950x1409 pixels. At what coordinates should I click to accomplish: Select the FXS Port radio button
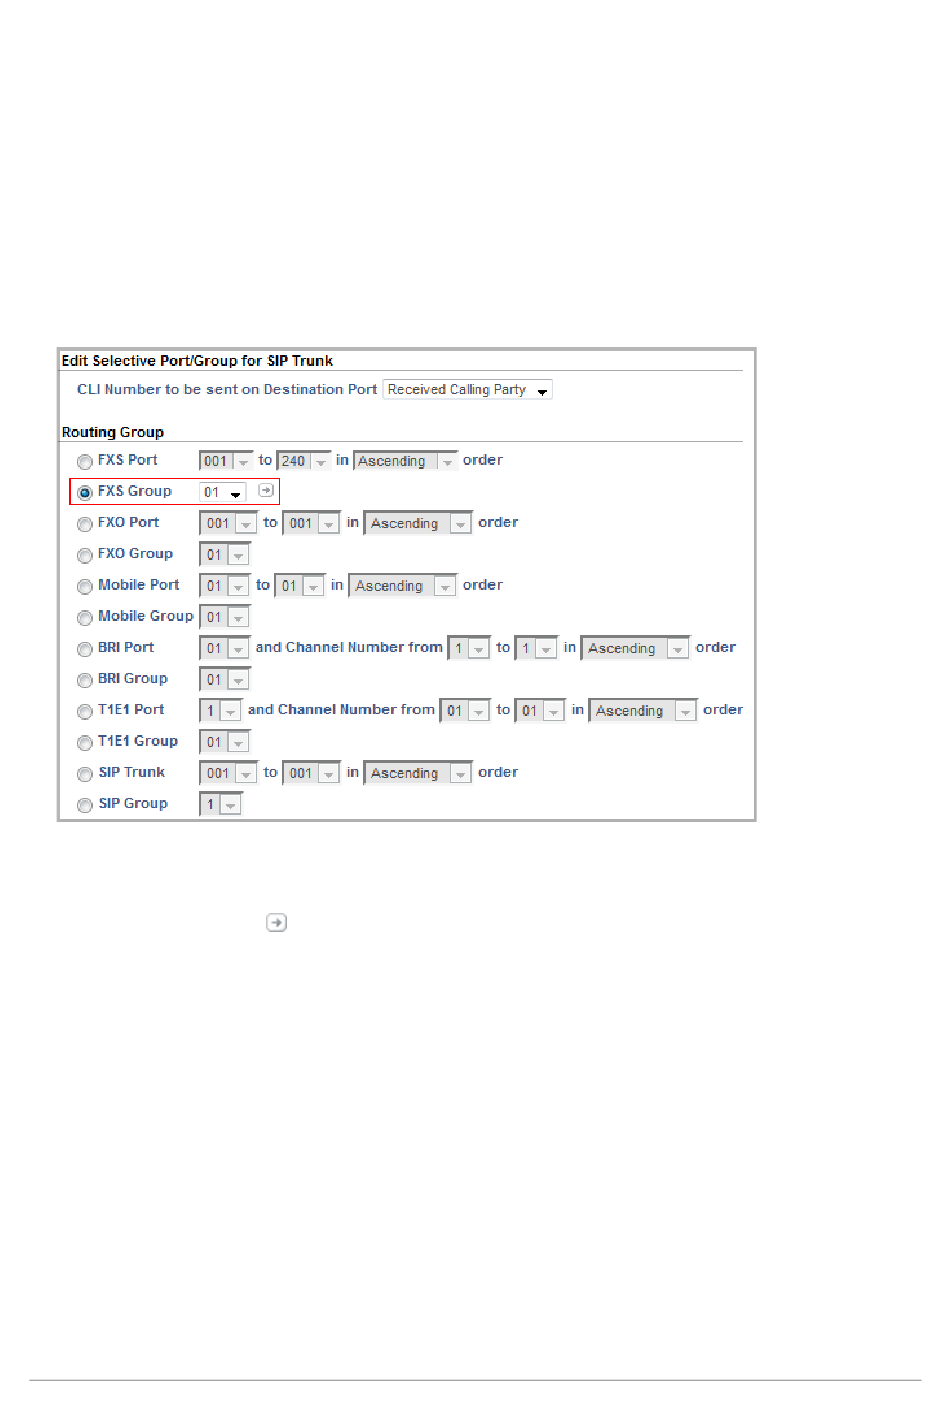point(85,462)
